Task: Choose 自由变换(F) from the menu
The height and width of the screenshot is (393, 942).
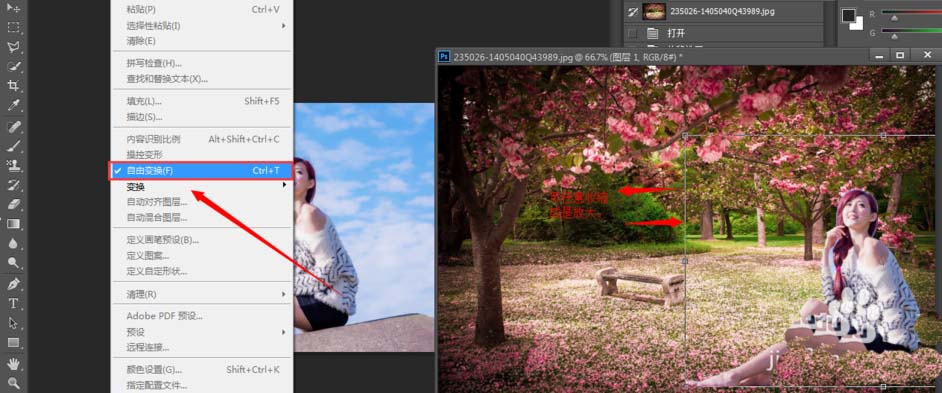Action: [201, 171]
